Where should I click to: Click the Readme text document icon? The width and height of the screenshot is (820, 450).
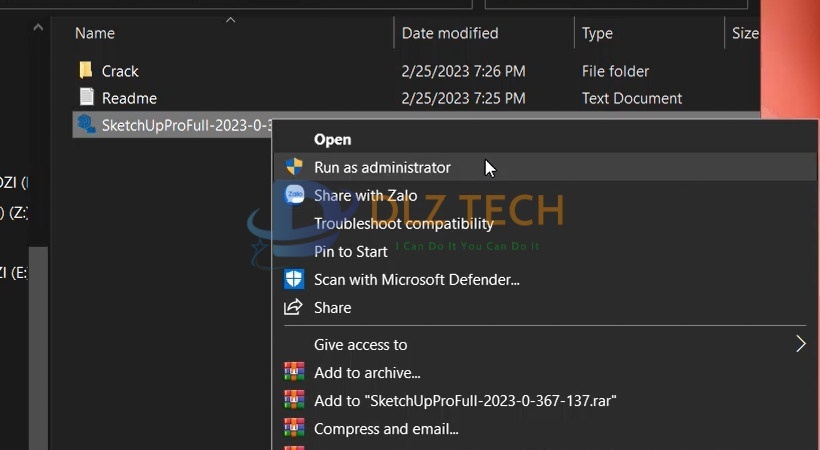point(86,98)
